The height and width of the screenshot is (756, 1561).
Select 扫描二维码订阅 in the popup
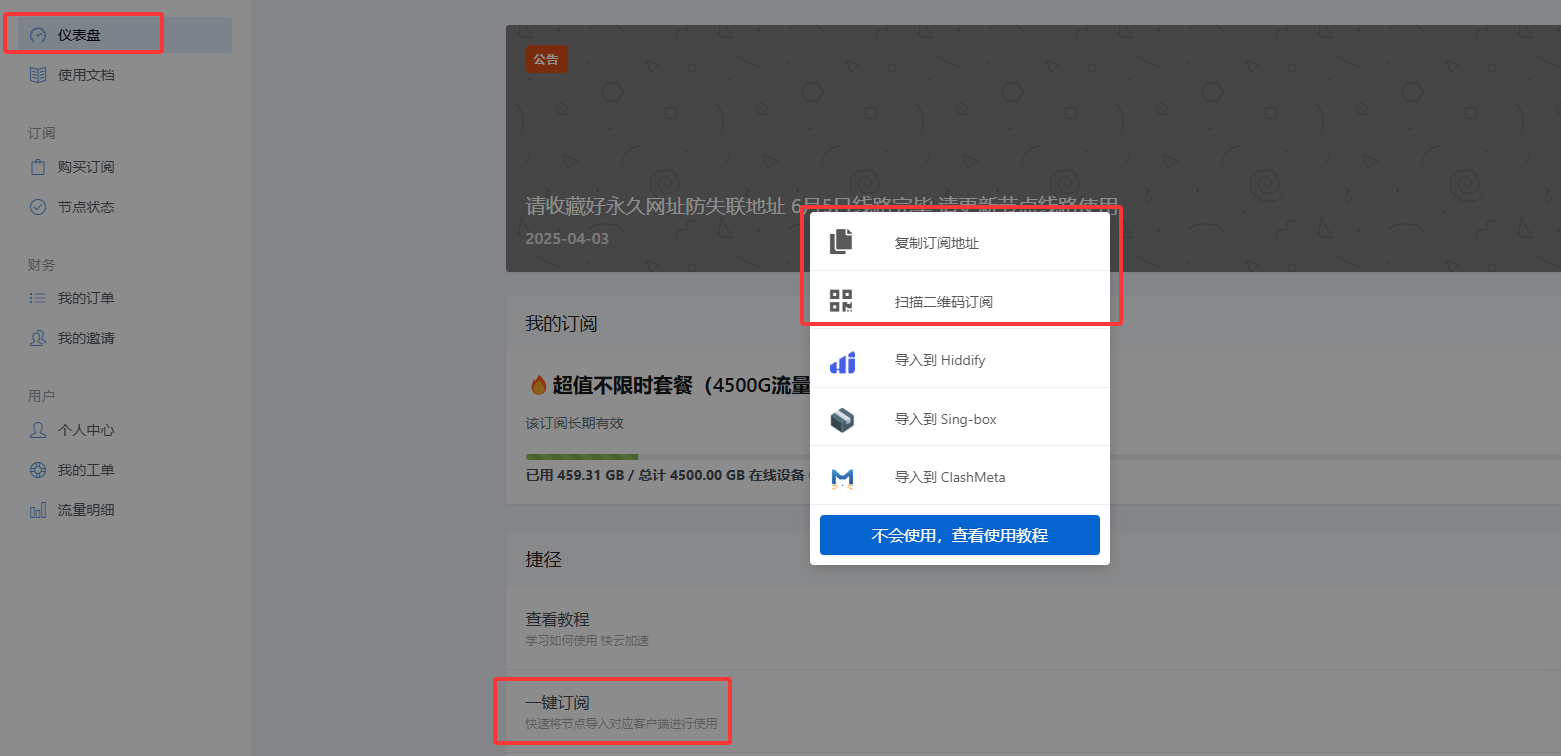(x=960, y=301)
